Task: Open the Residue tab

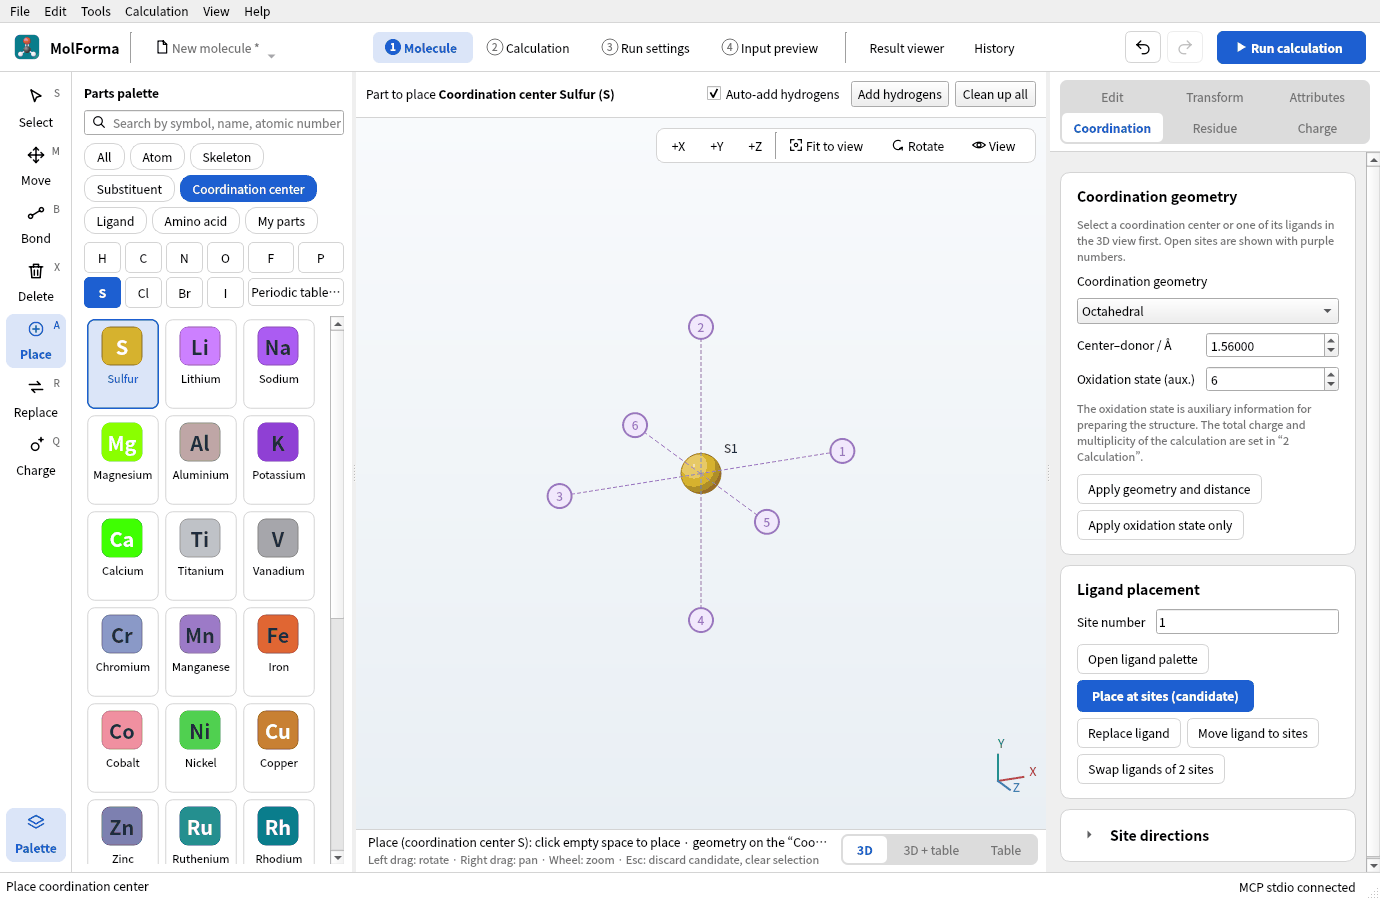Action: [1215, 128]
